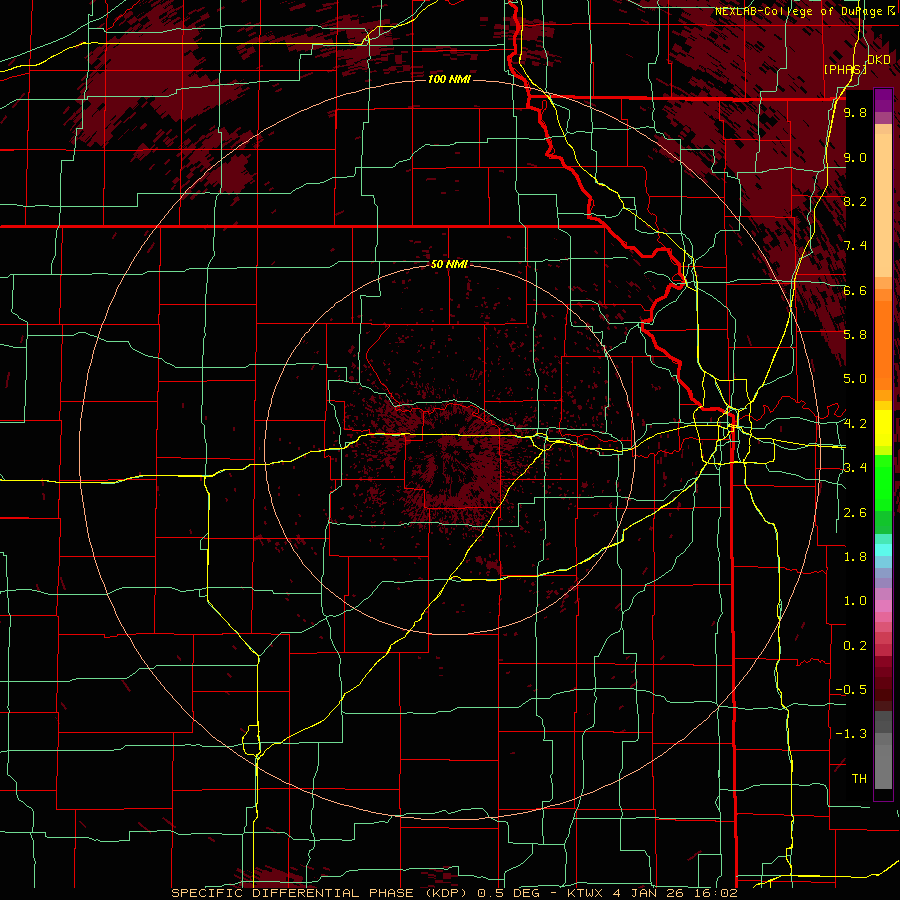Click the purple band at the top of the color bar
Viewport: 900px width, 900px height.
[883, 100]
